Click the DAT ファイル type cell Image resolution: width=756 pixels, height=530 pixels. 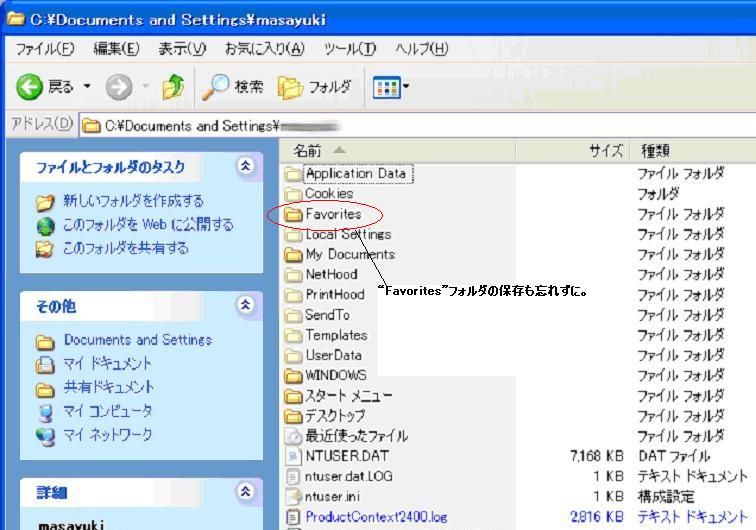coord(674,456)
